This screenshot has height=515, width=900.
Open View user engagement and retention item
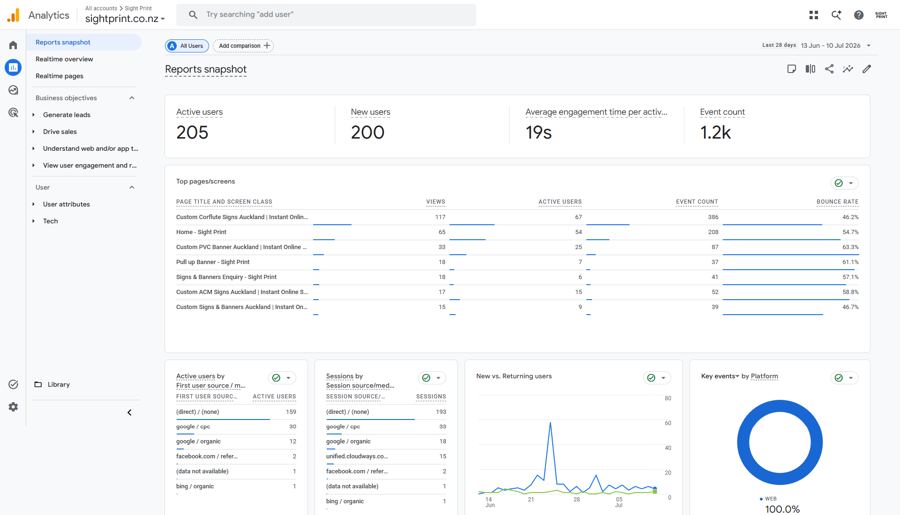(90, 165)
